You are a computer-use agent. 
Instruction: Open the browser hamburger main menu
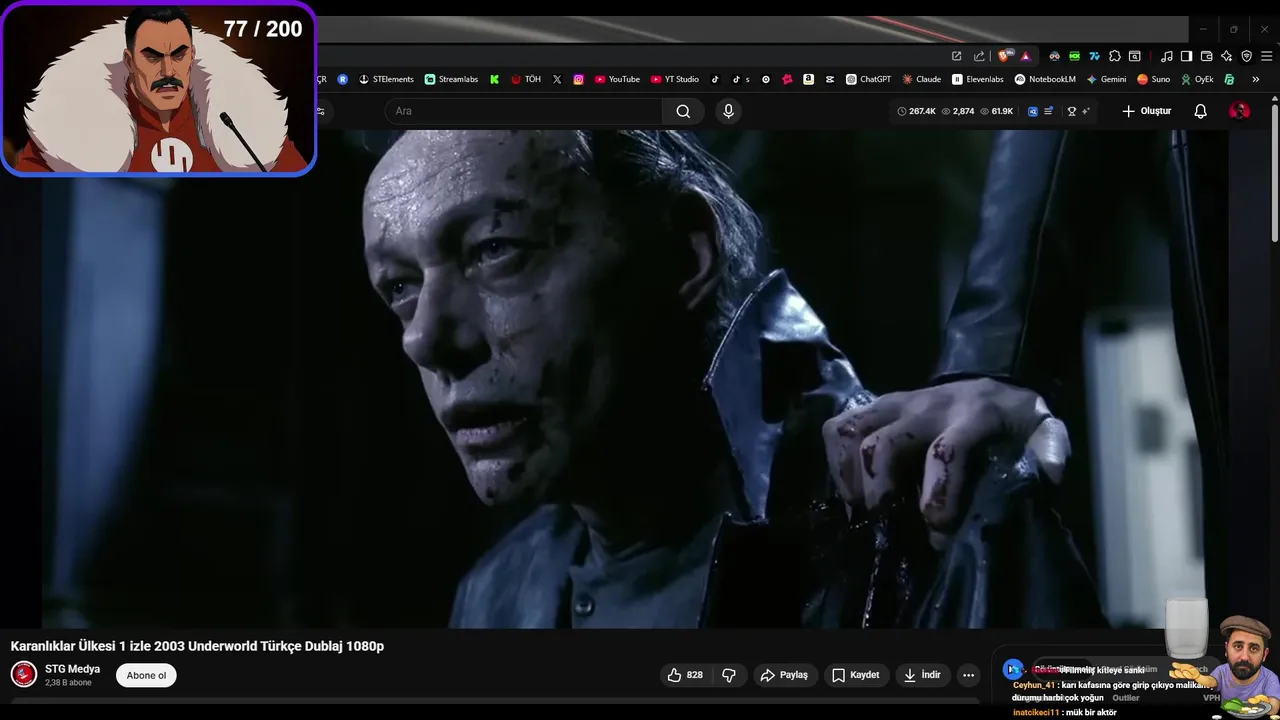pyautogui.click(x=1267, y=56)
